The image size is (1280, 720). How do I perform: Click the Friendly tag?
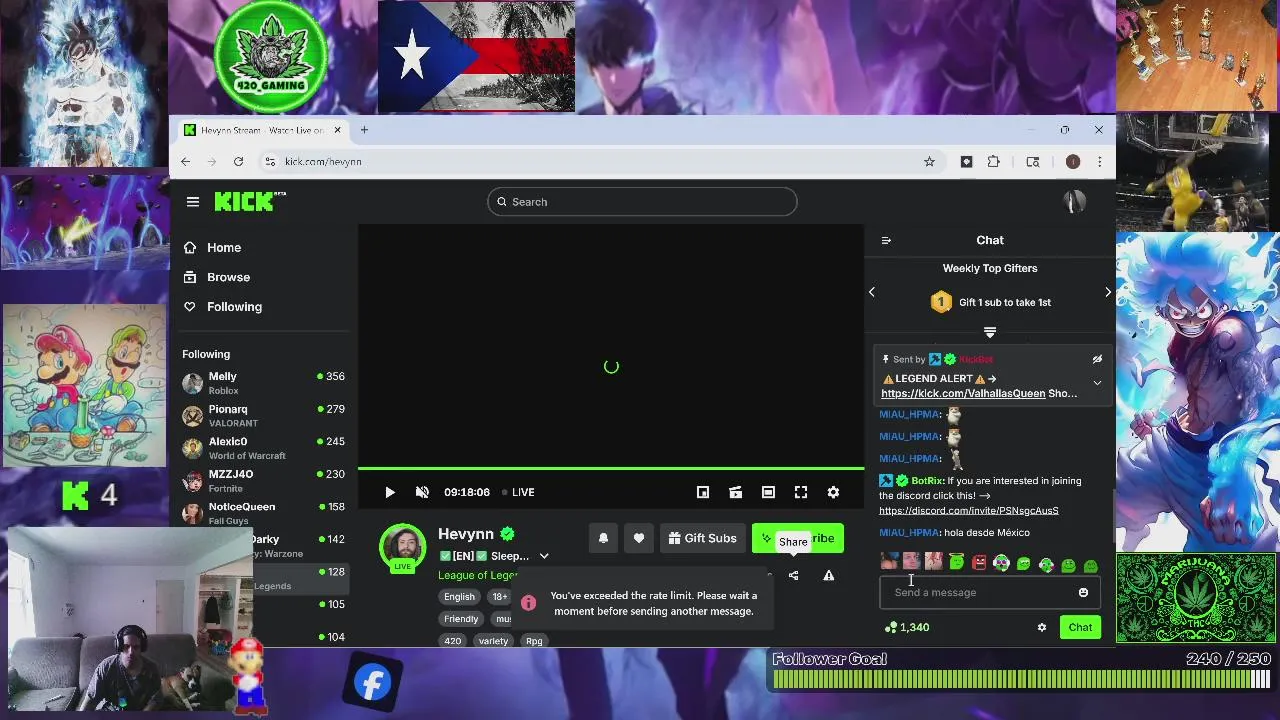[461, 619]
